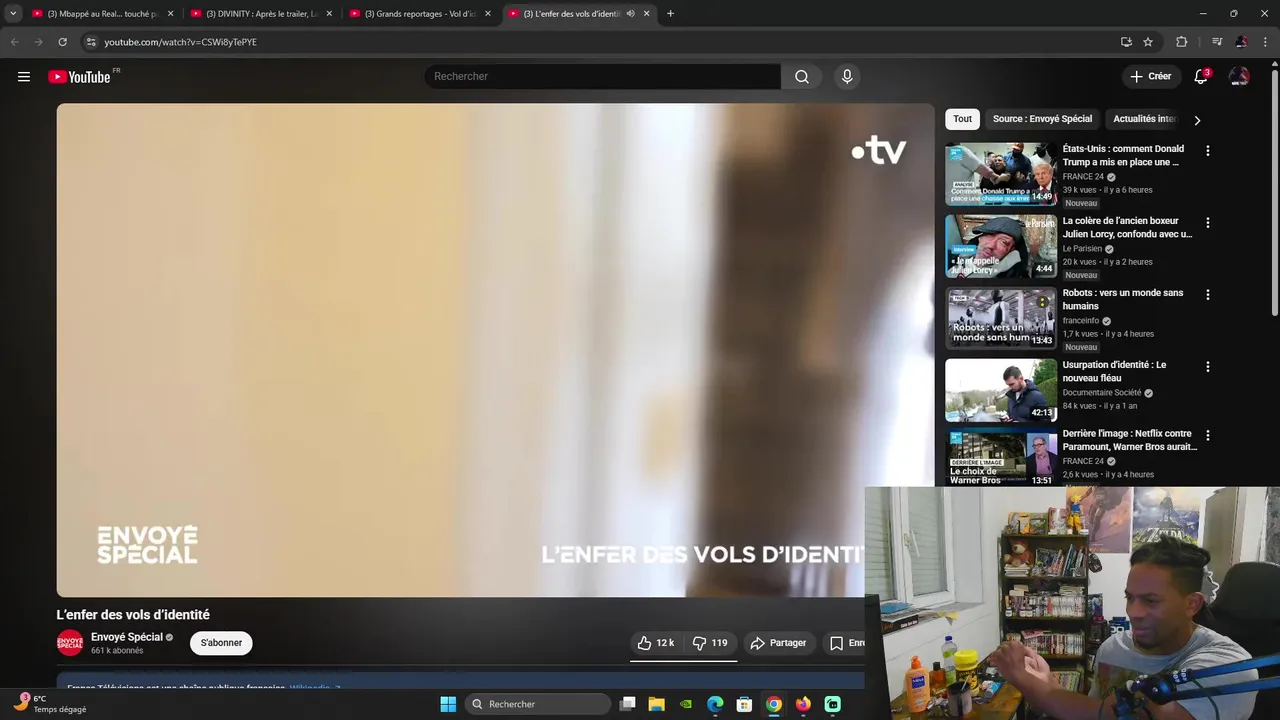
Task: Click the YouTube Rechercher search field
Action: click(x=603, y=77)
